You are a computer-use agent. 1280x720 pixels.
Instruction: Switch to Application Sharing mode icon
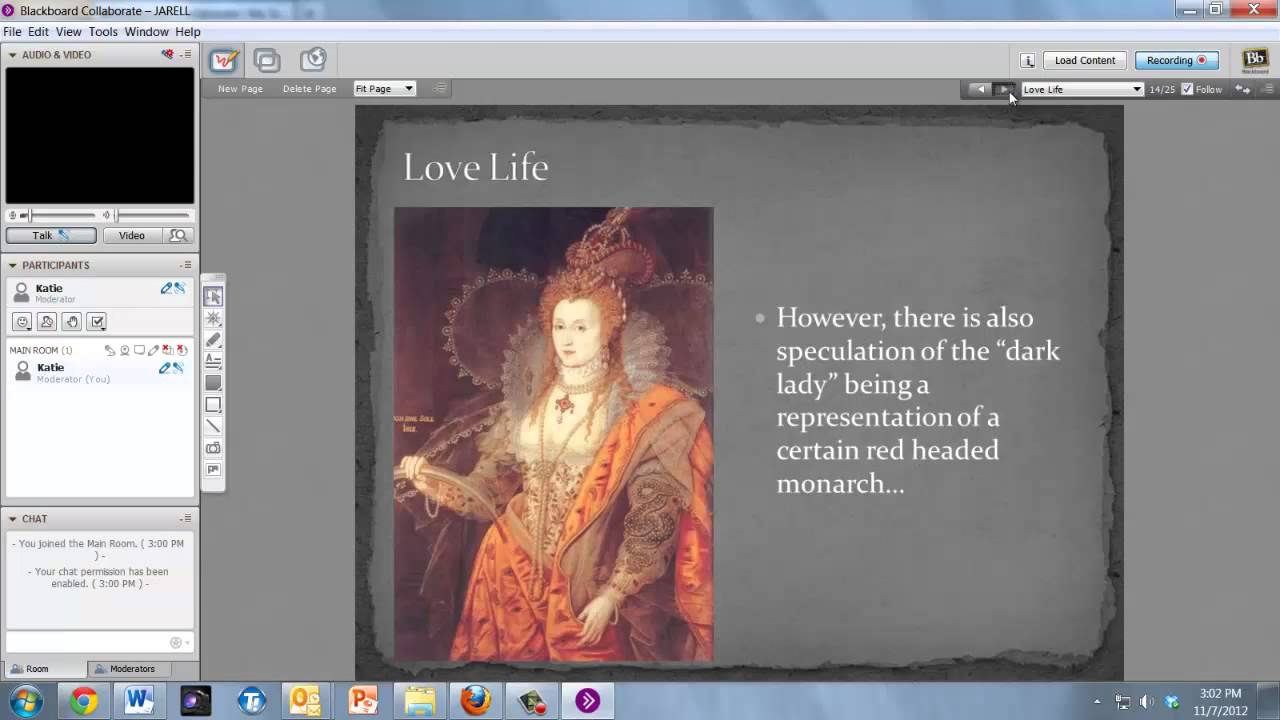pyautogui.click(x=267, y=60)
